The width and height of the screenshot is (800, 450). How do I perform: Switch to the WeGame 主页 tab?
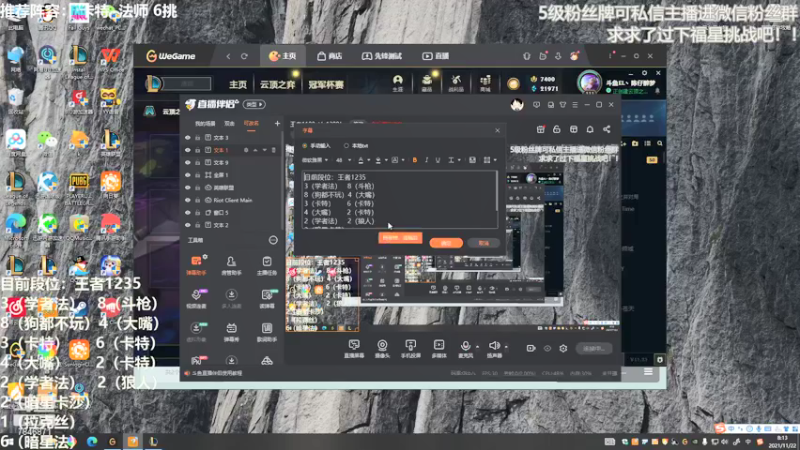coord(283,56)
